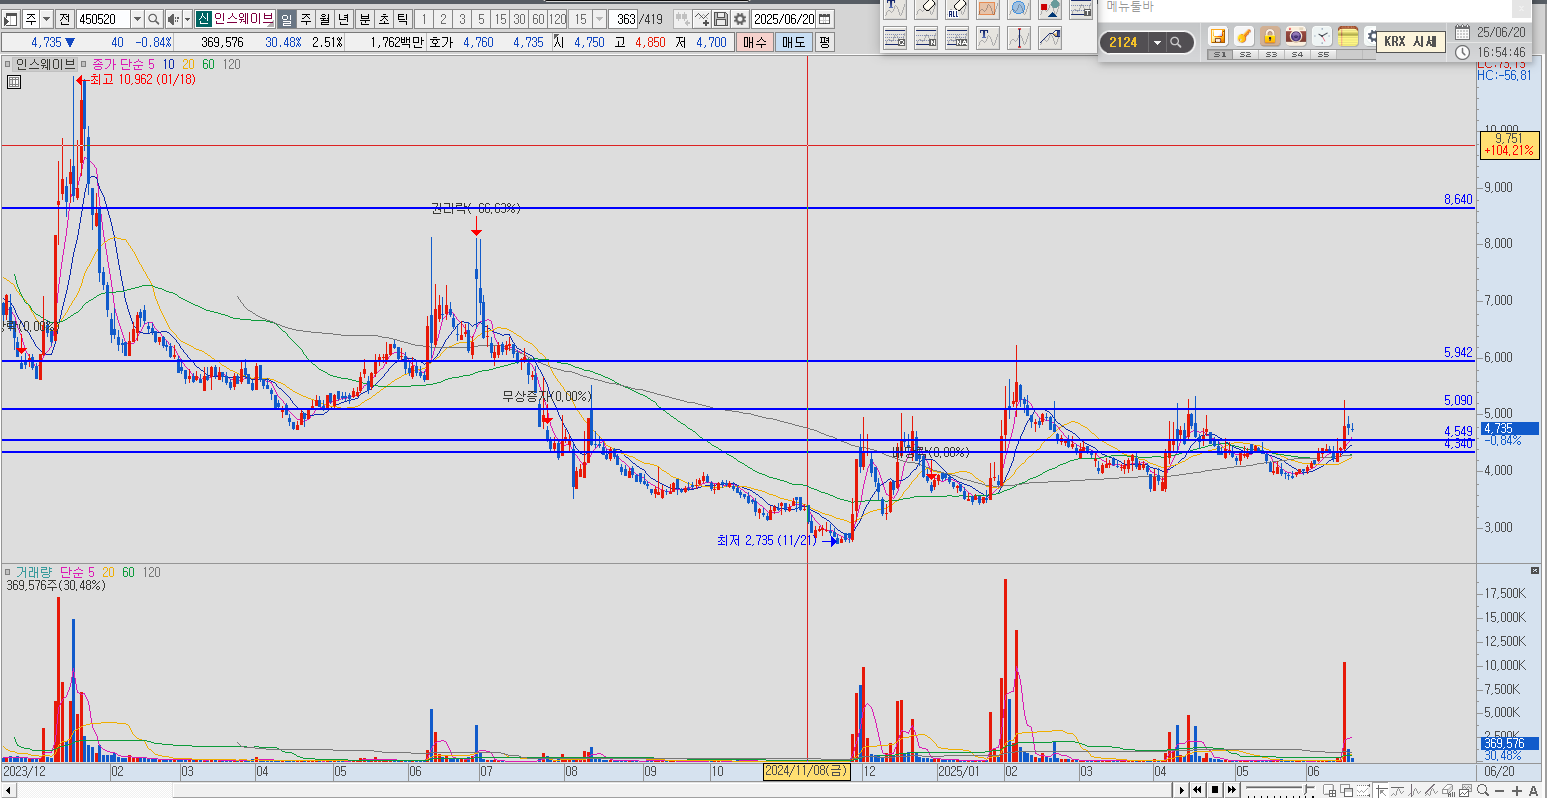This screenshot has width=1547, height=798.
Task: Click the plus zoom-in icon at bottom right
Action: 1516,790
